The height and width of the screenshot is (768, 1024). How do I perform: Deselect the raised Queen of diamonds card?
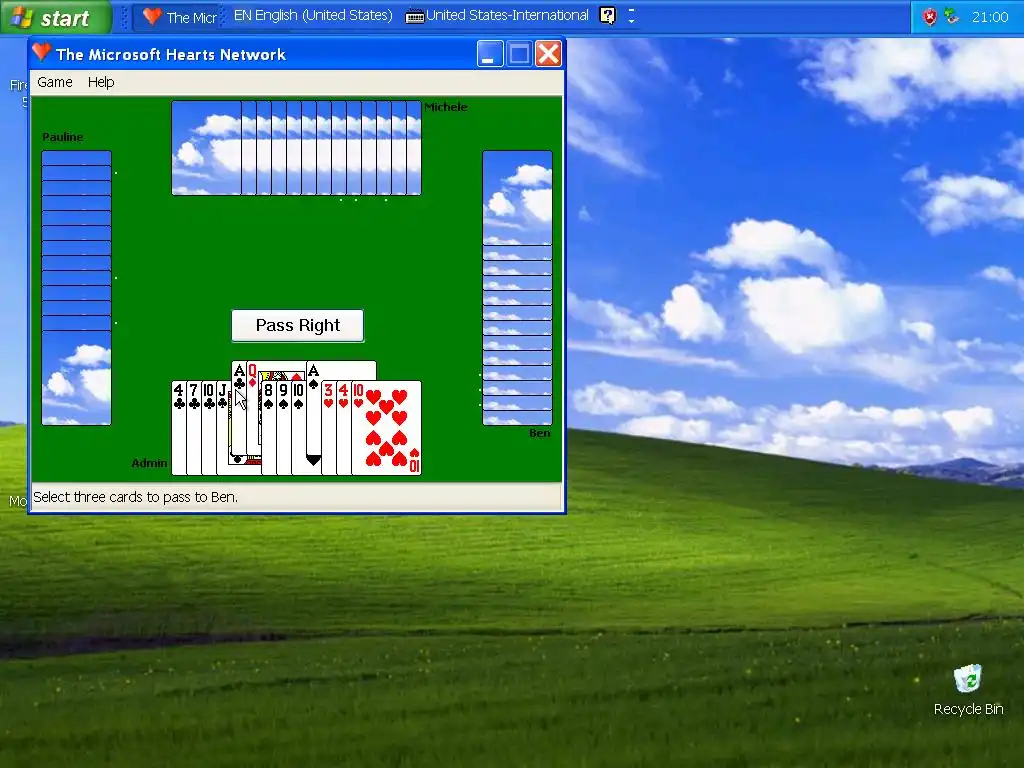[253, 374]
